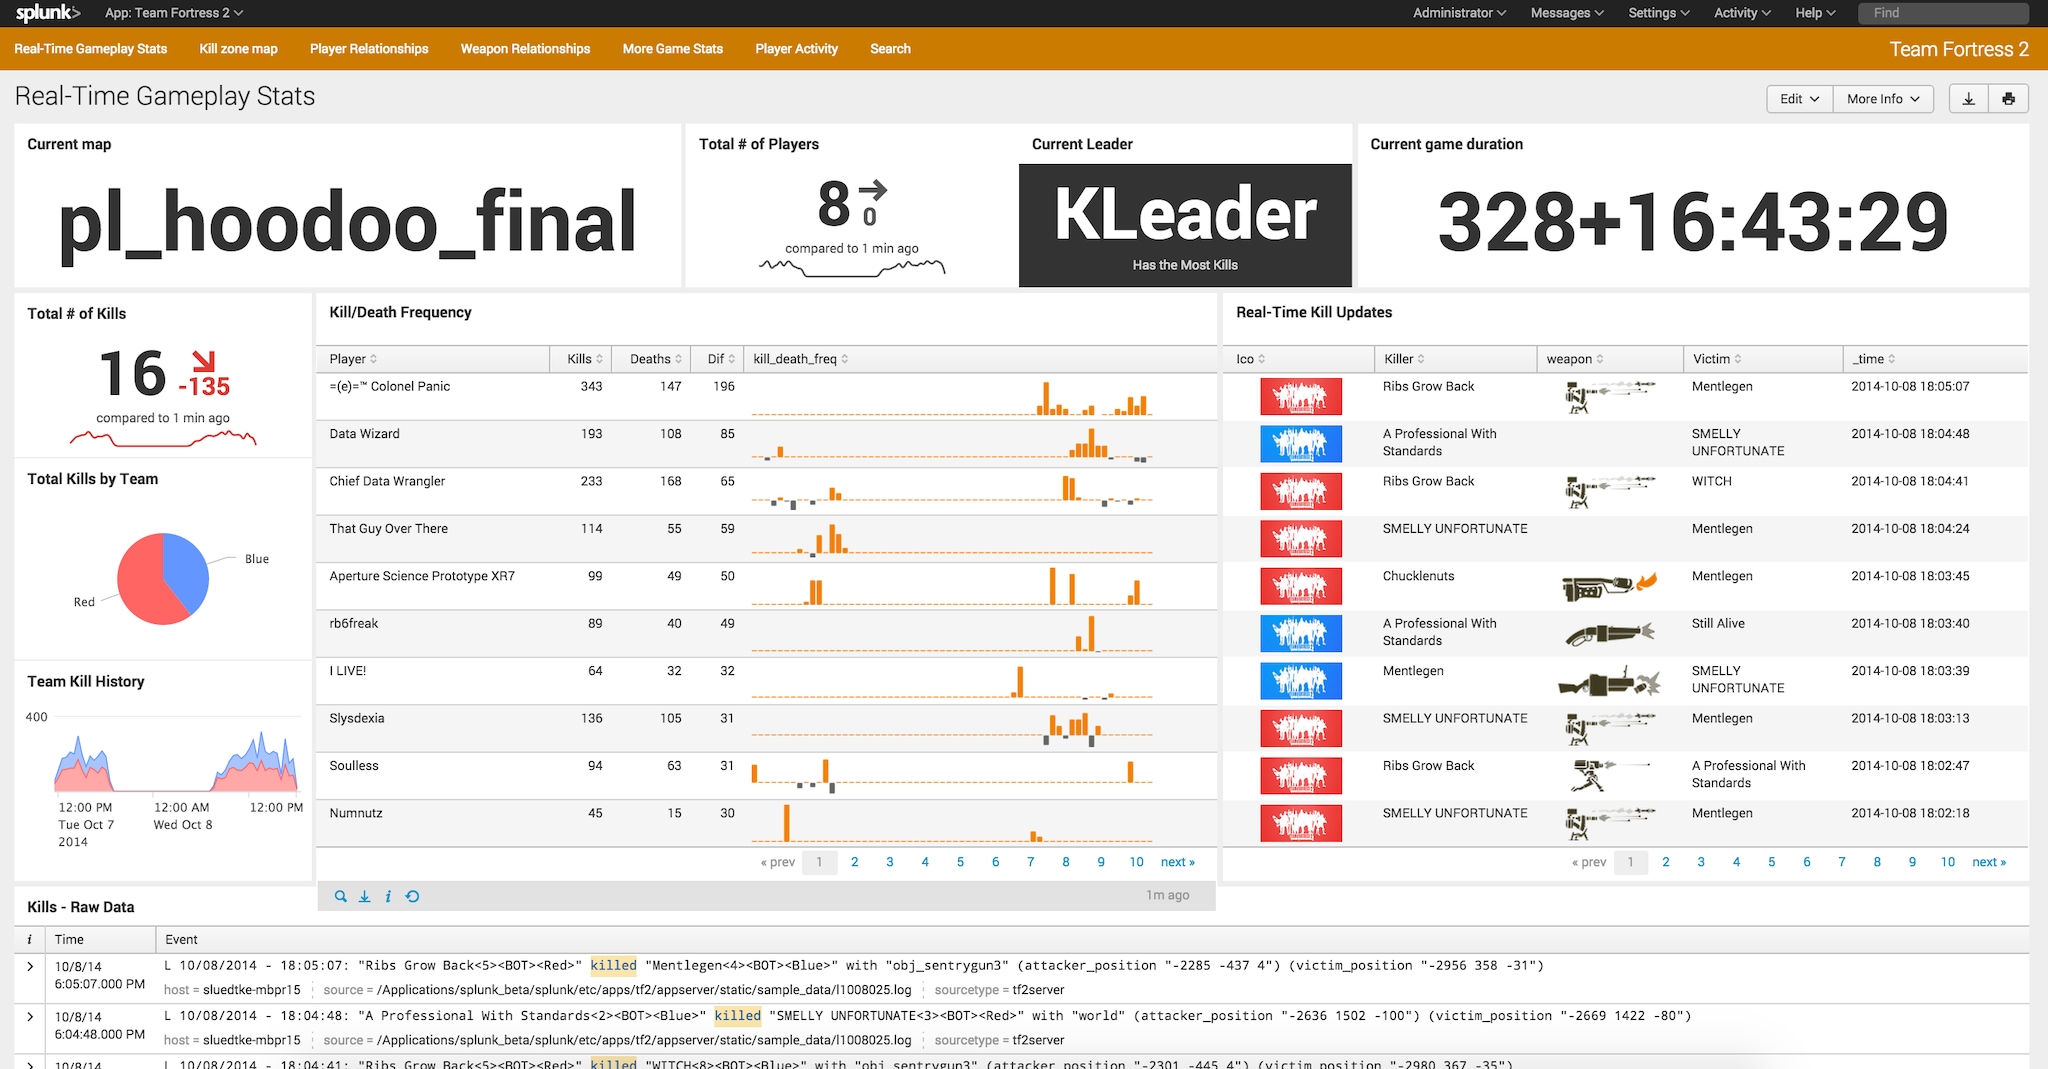Open Player Activity tab

[x=796, y=49]
